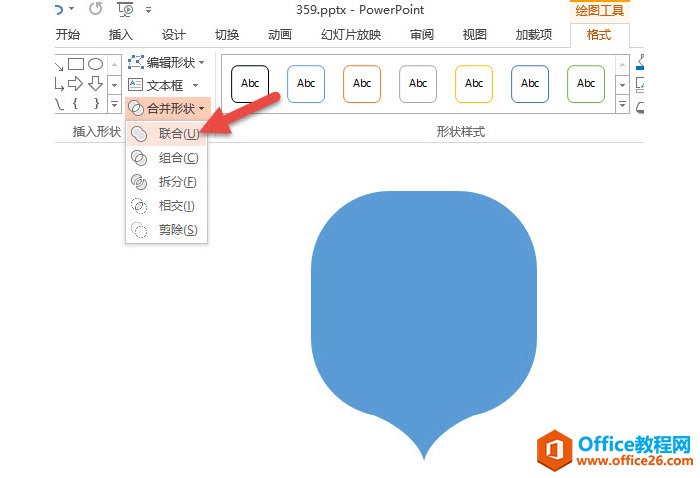The height and width of the screenshot is (478, 700).
Task: Expand the shape styles gallery
Action: pos(622,105)
